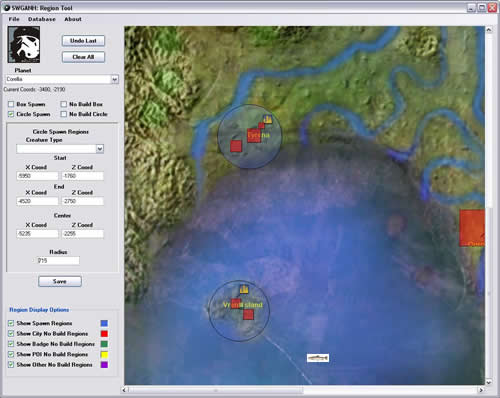500x398 pixels.
Task: Click the Radius input field
Action: click(x=58, y=261)
